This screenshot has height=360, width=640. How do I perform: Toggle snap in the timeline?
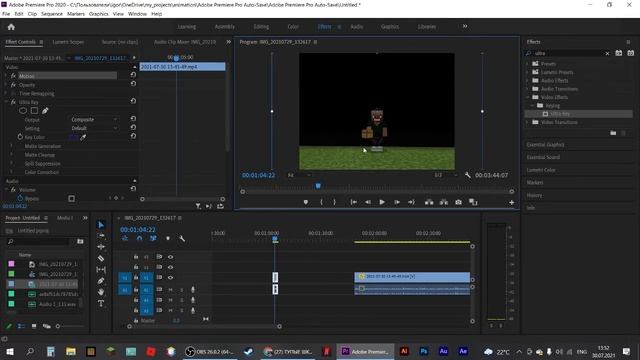(x=139, y=238)
